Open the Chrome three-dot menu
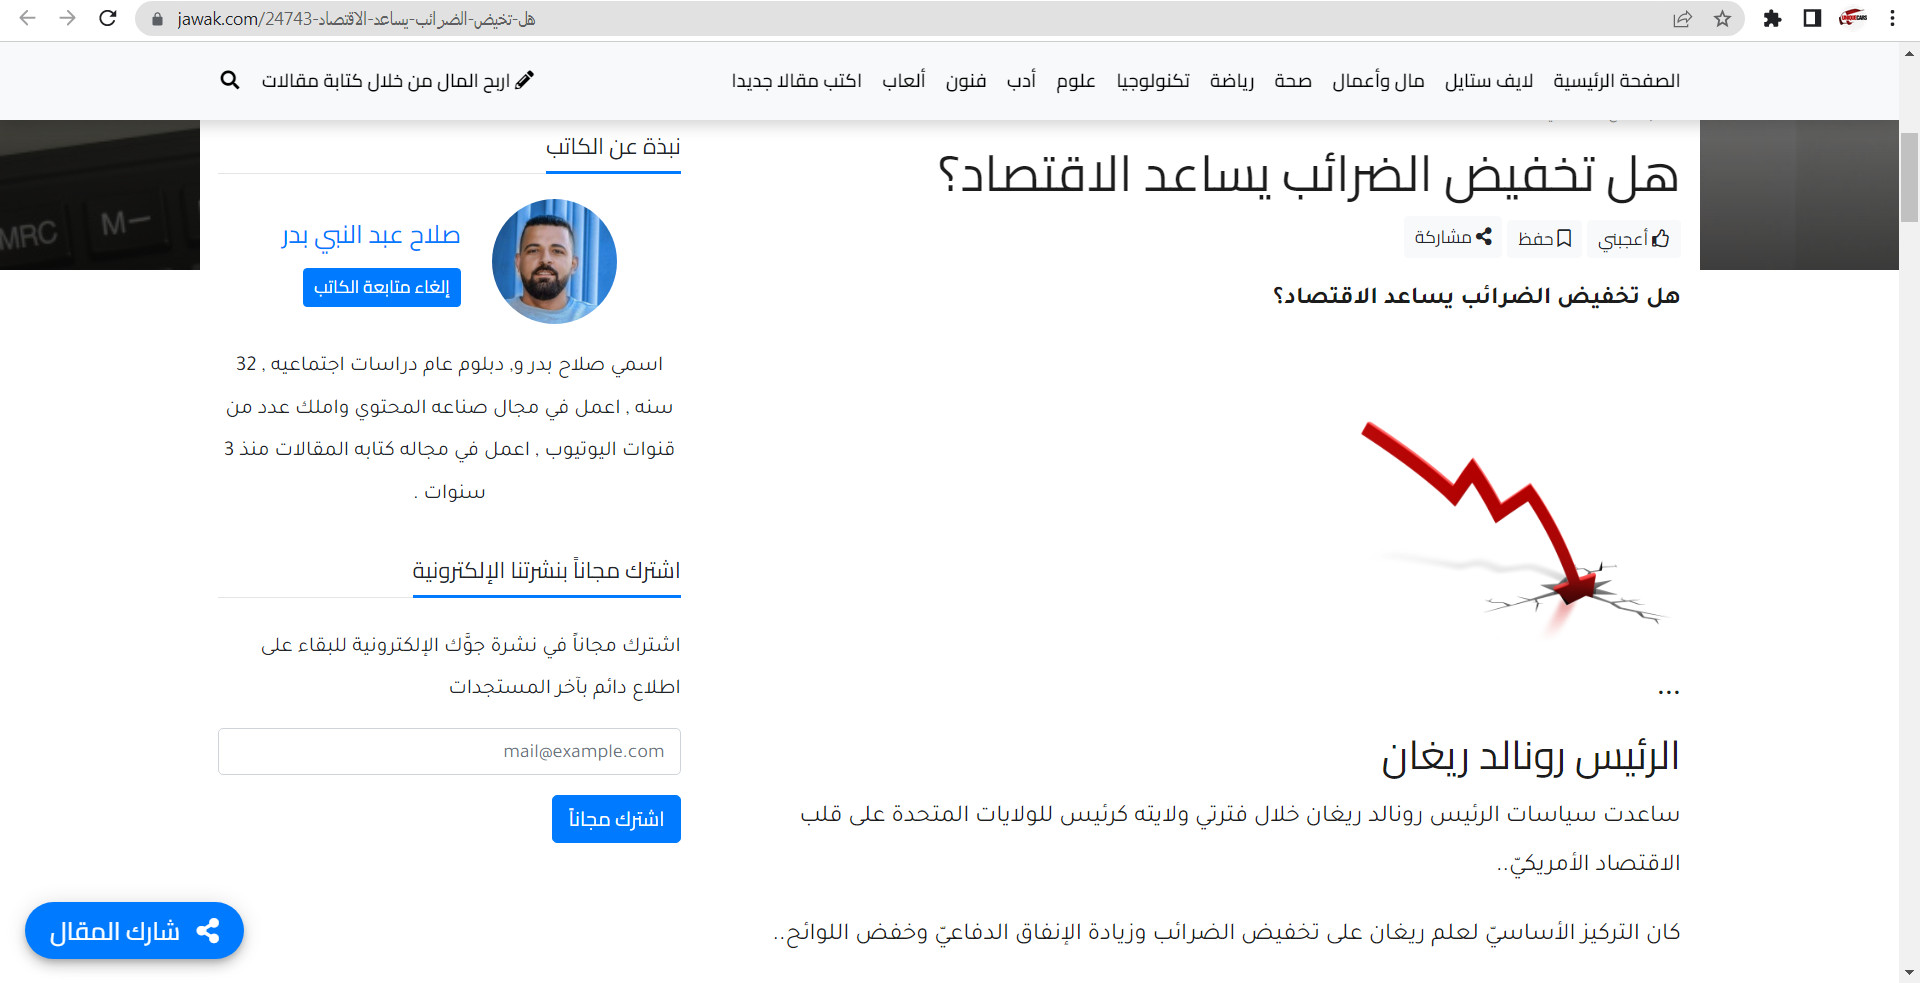Viewport: 1920px width, 983px height. [1893, 18]
